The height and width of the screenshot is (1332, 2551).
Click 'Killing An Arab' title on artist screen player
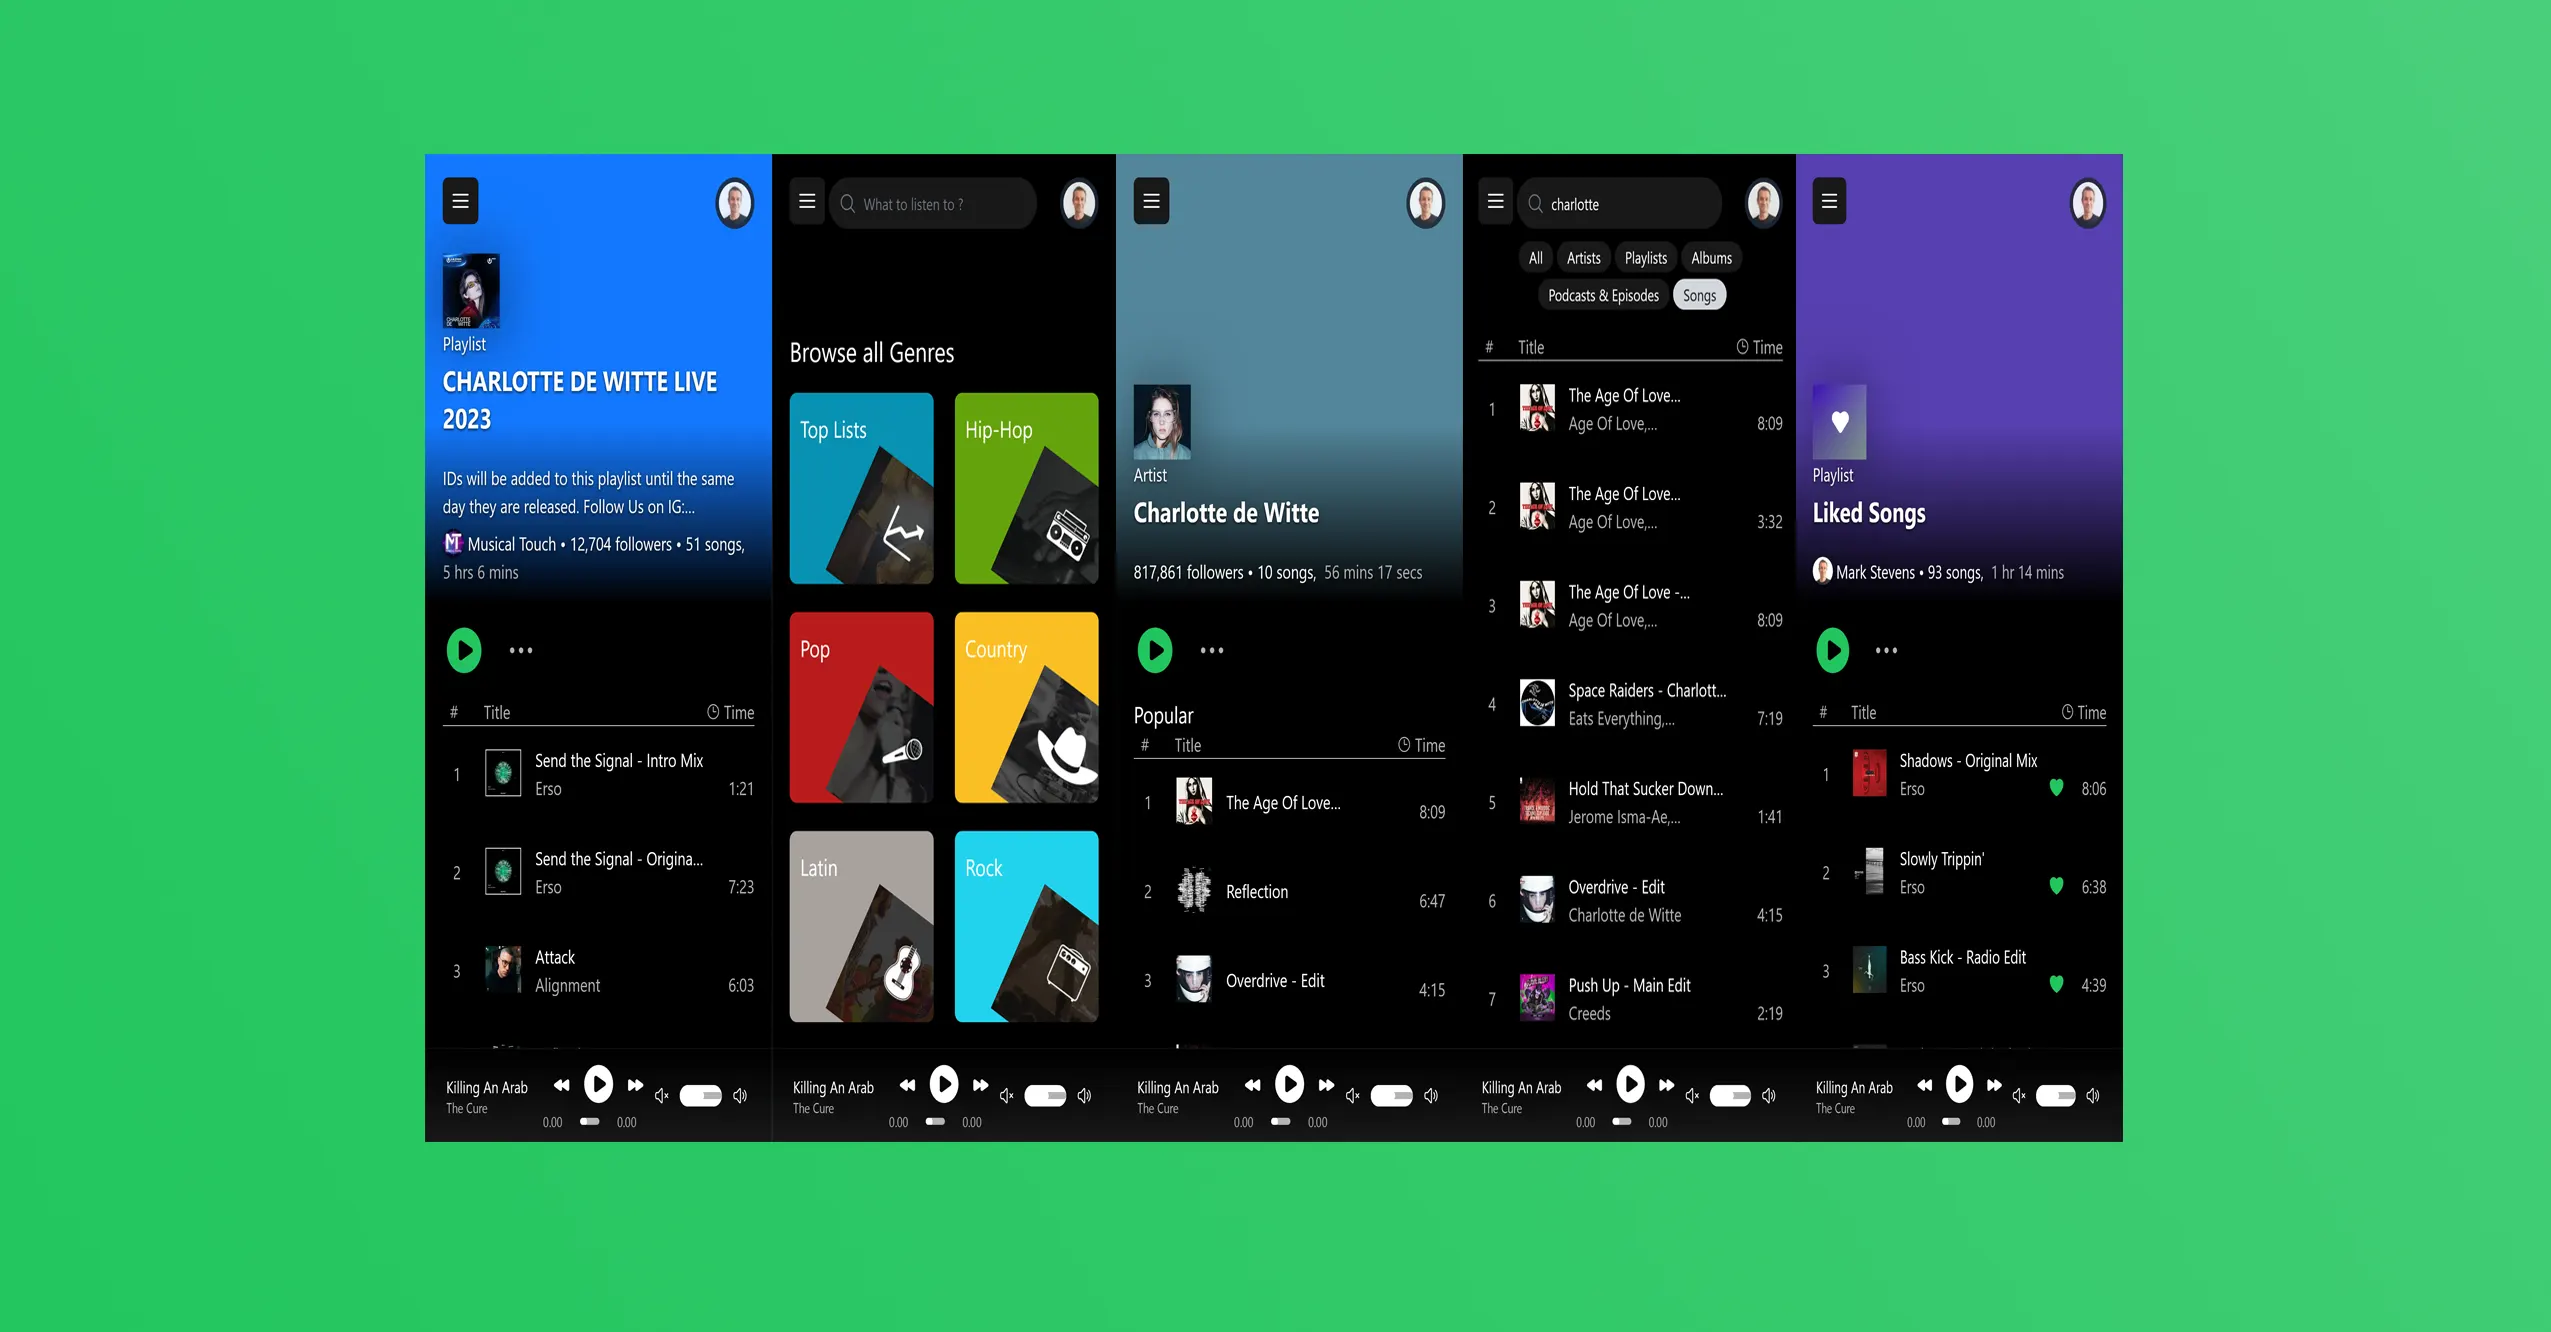pyautogui.click(x=1177, y=1088)
